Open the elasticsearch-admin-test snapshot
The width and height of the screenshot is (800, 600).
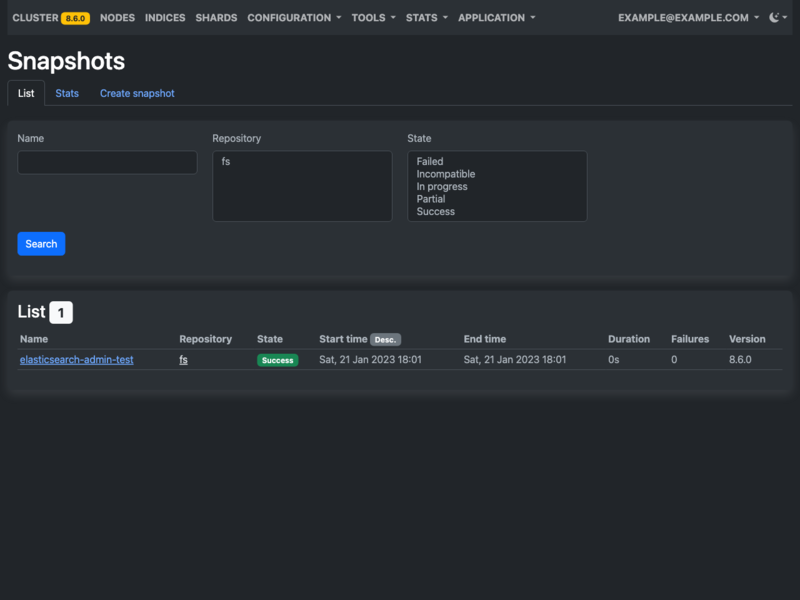76,360
